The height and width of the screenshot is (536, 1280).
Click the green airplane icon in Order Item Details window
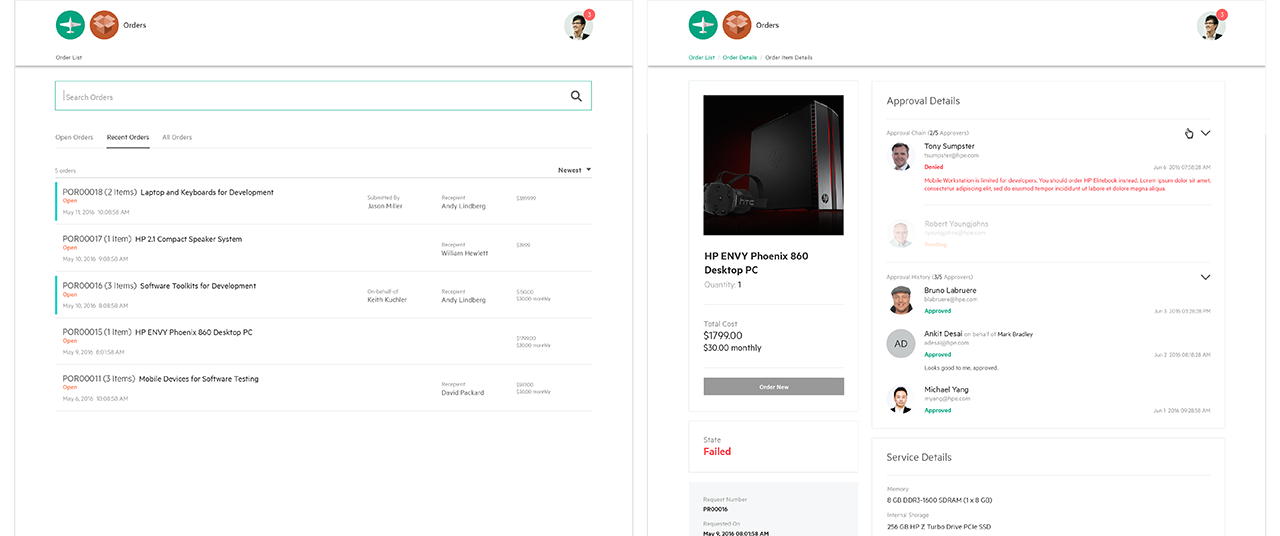point(704,25)
